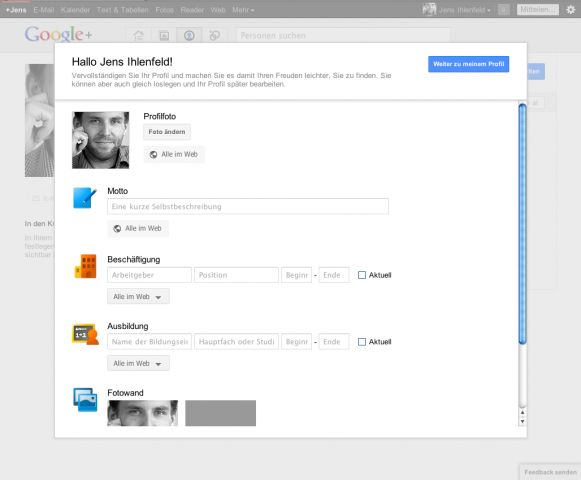
Task: Check Aktuell for Beschäftigung
Action: (x=362, y=275)
